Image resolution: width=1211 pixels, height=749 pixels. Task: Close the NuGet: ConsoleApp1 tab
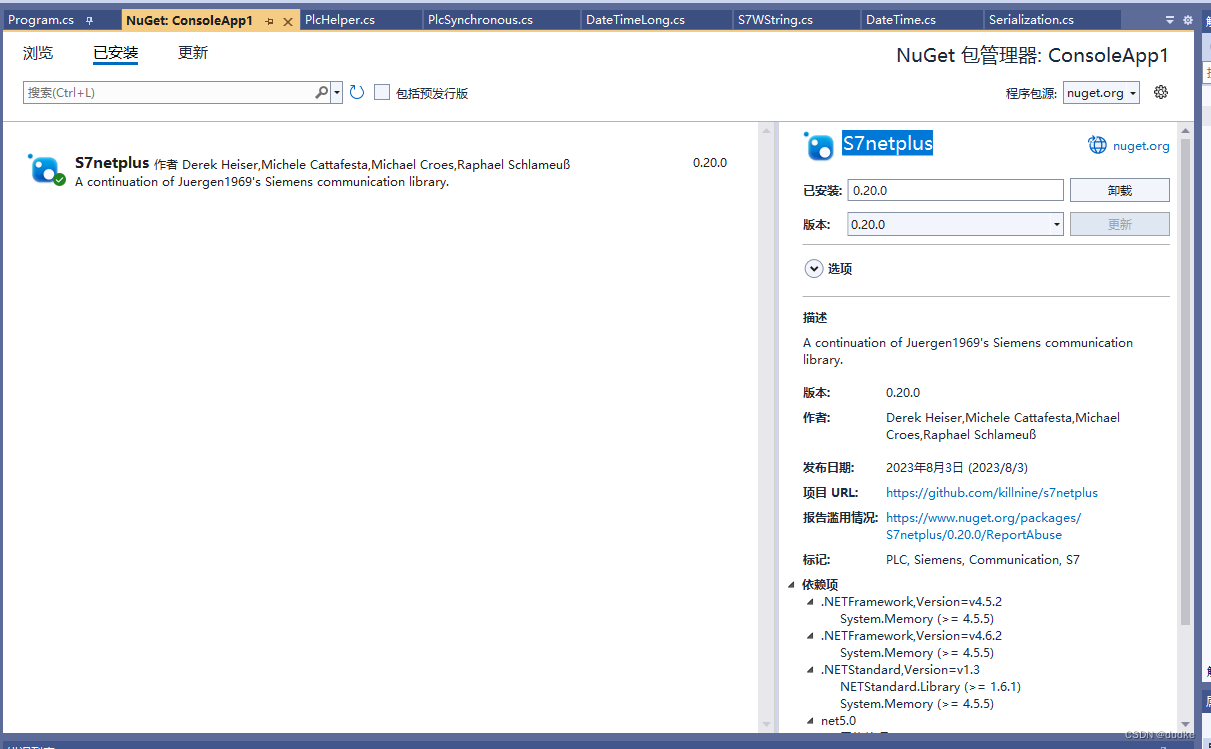[288, 21]
